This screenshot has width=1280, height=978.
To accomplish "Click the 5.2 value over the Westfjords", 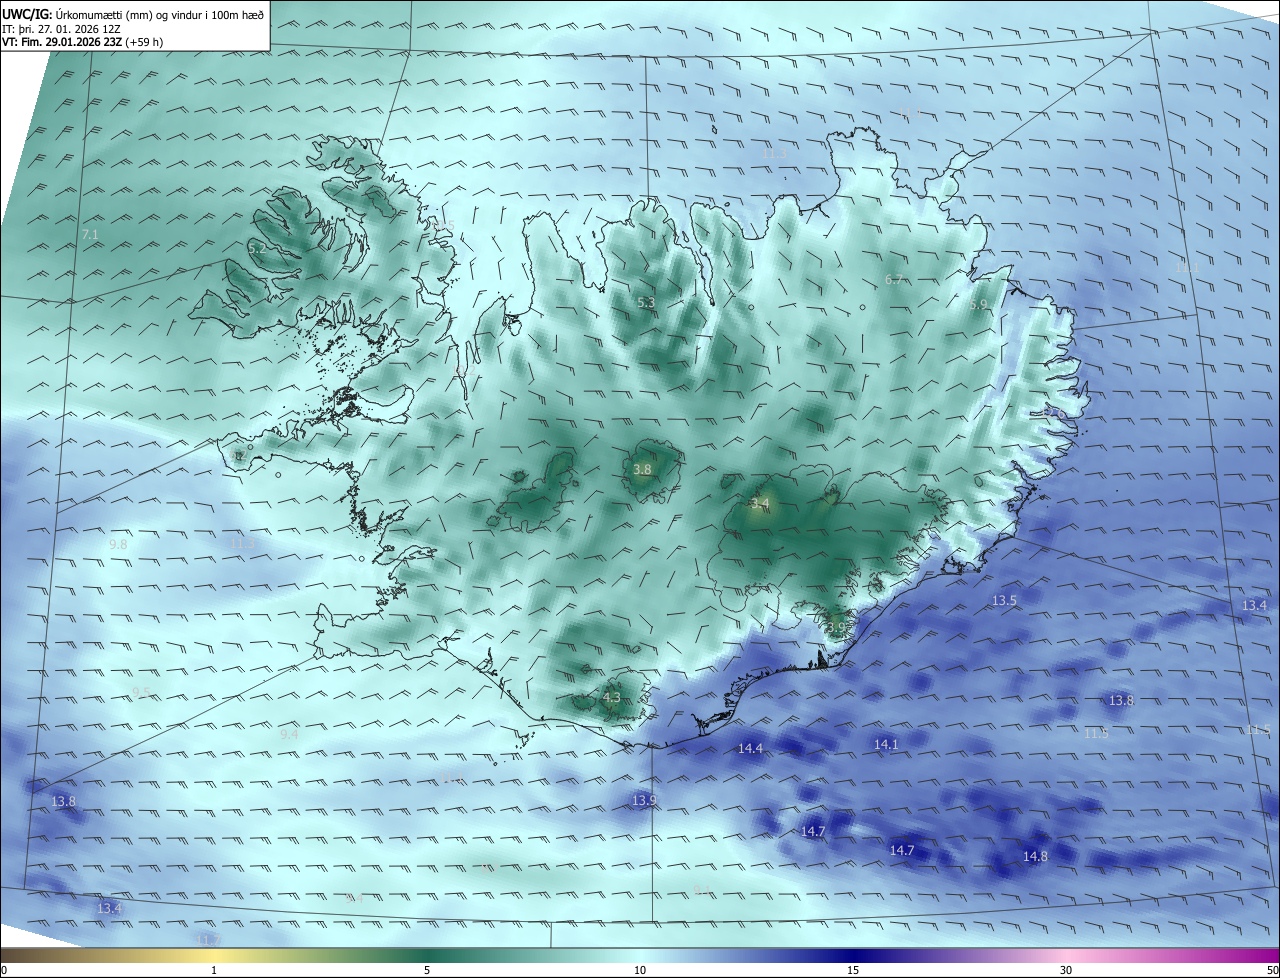I will click(257, 248).
